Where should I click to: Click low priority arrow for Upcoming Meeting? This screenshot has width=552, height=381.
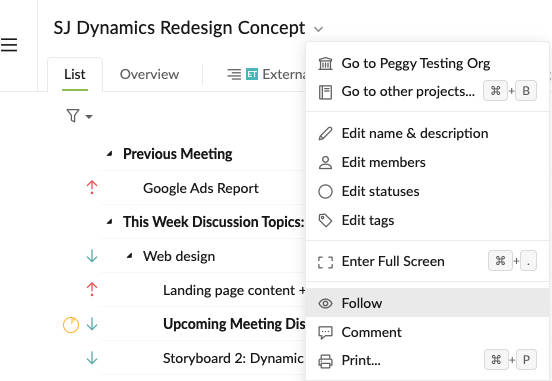point(92,324)
